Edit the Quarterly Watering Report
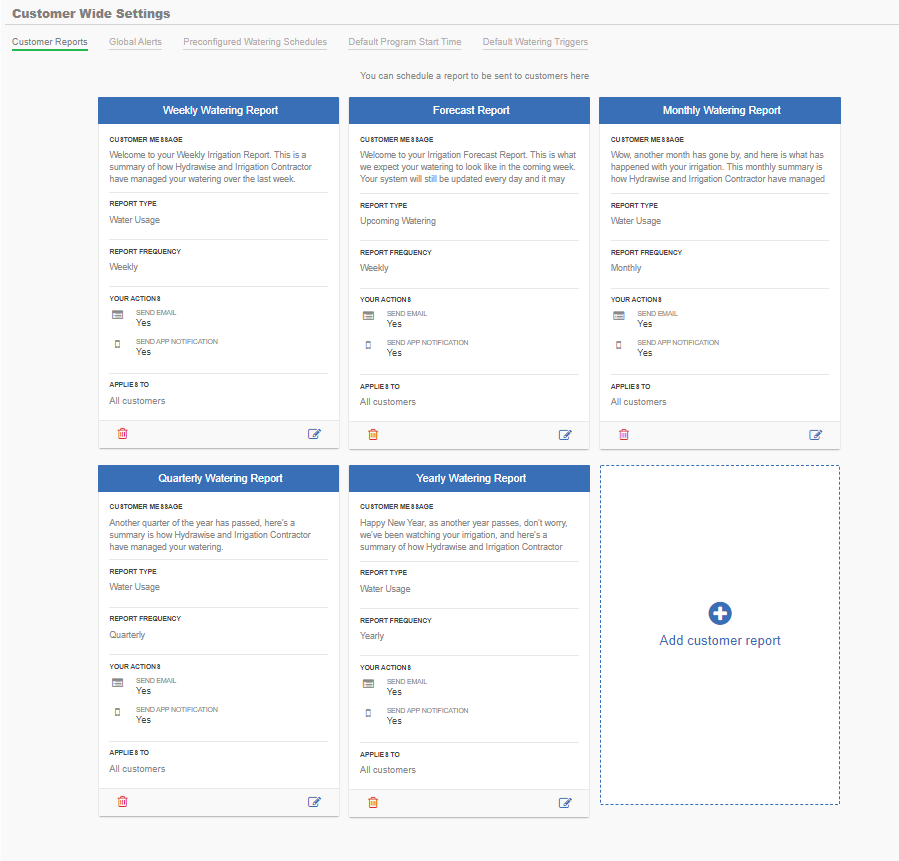899x861 pixels. coord(314,802)
